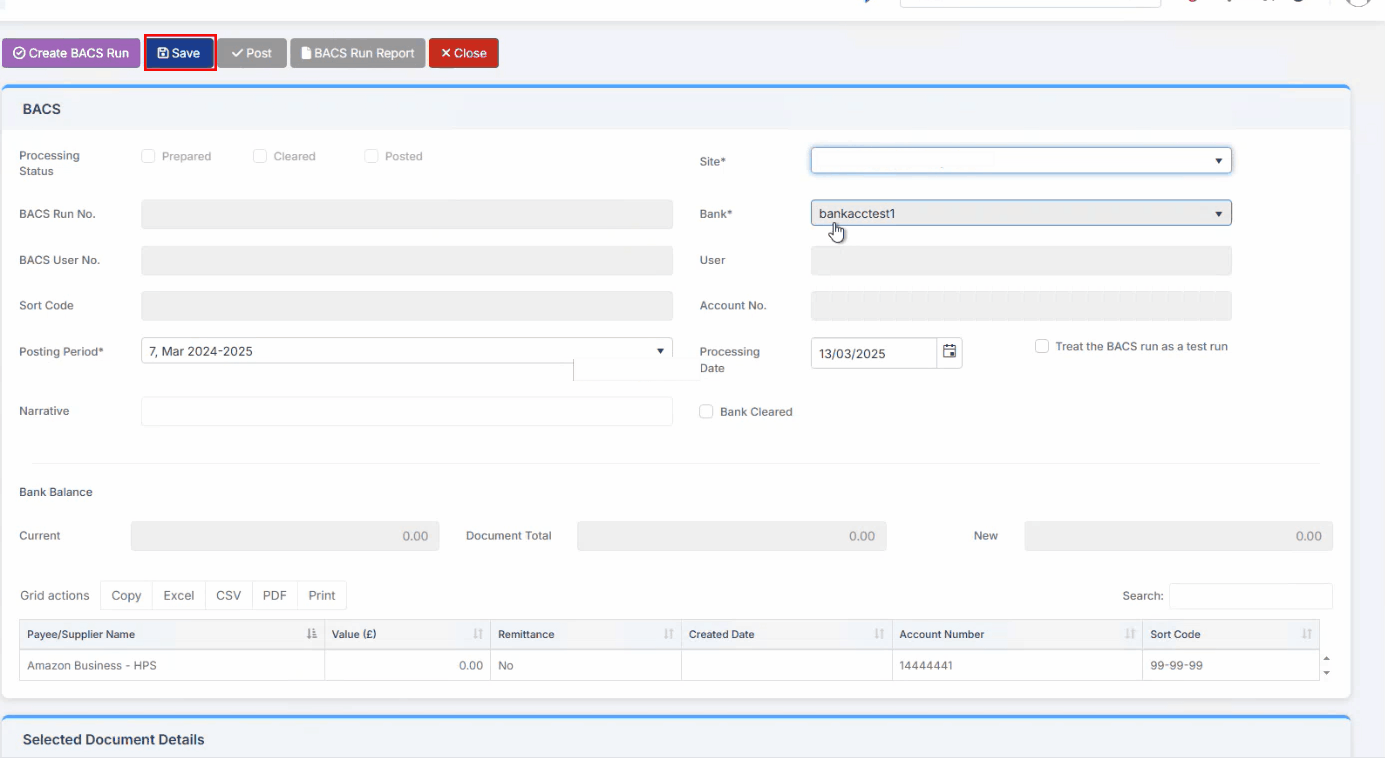Click the Create BACS Run button
This screenshot has height=758, width=1385.
[71, 53]
